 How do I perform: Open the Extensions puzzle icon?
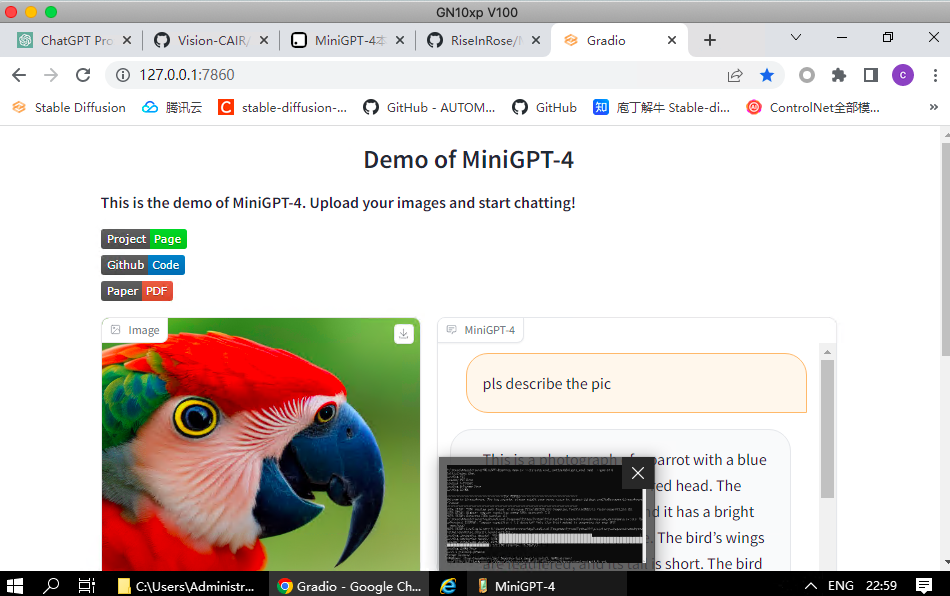click(x=839, y=75)
